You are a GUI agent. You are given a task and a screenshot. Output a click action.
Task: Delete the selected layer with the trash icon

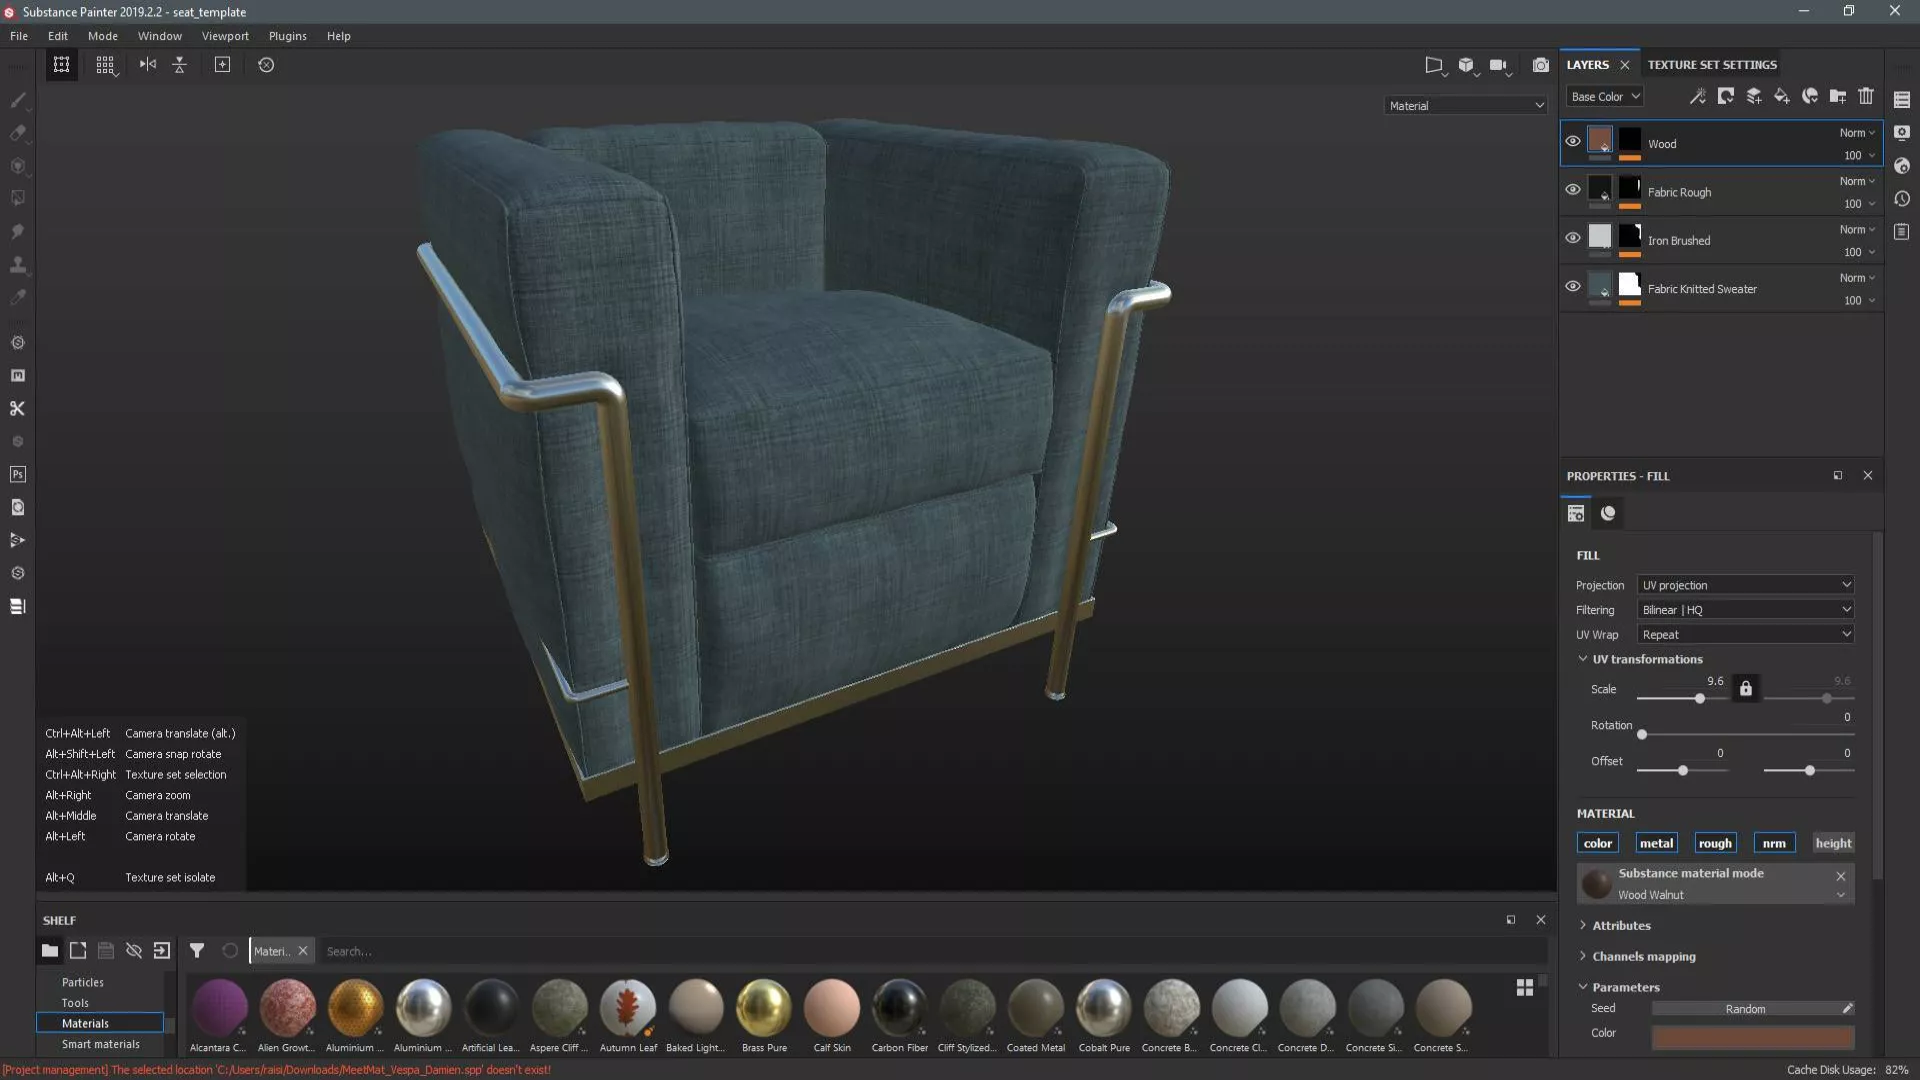coord(1866,96)
